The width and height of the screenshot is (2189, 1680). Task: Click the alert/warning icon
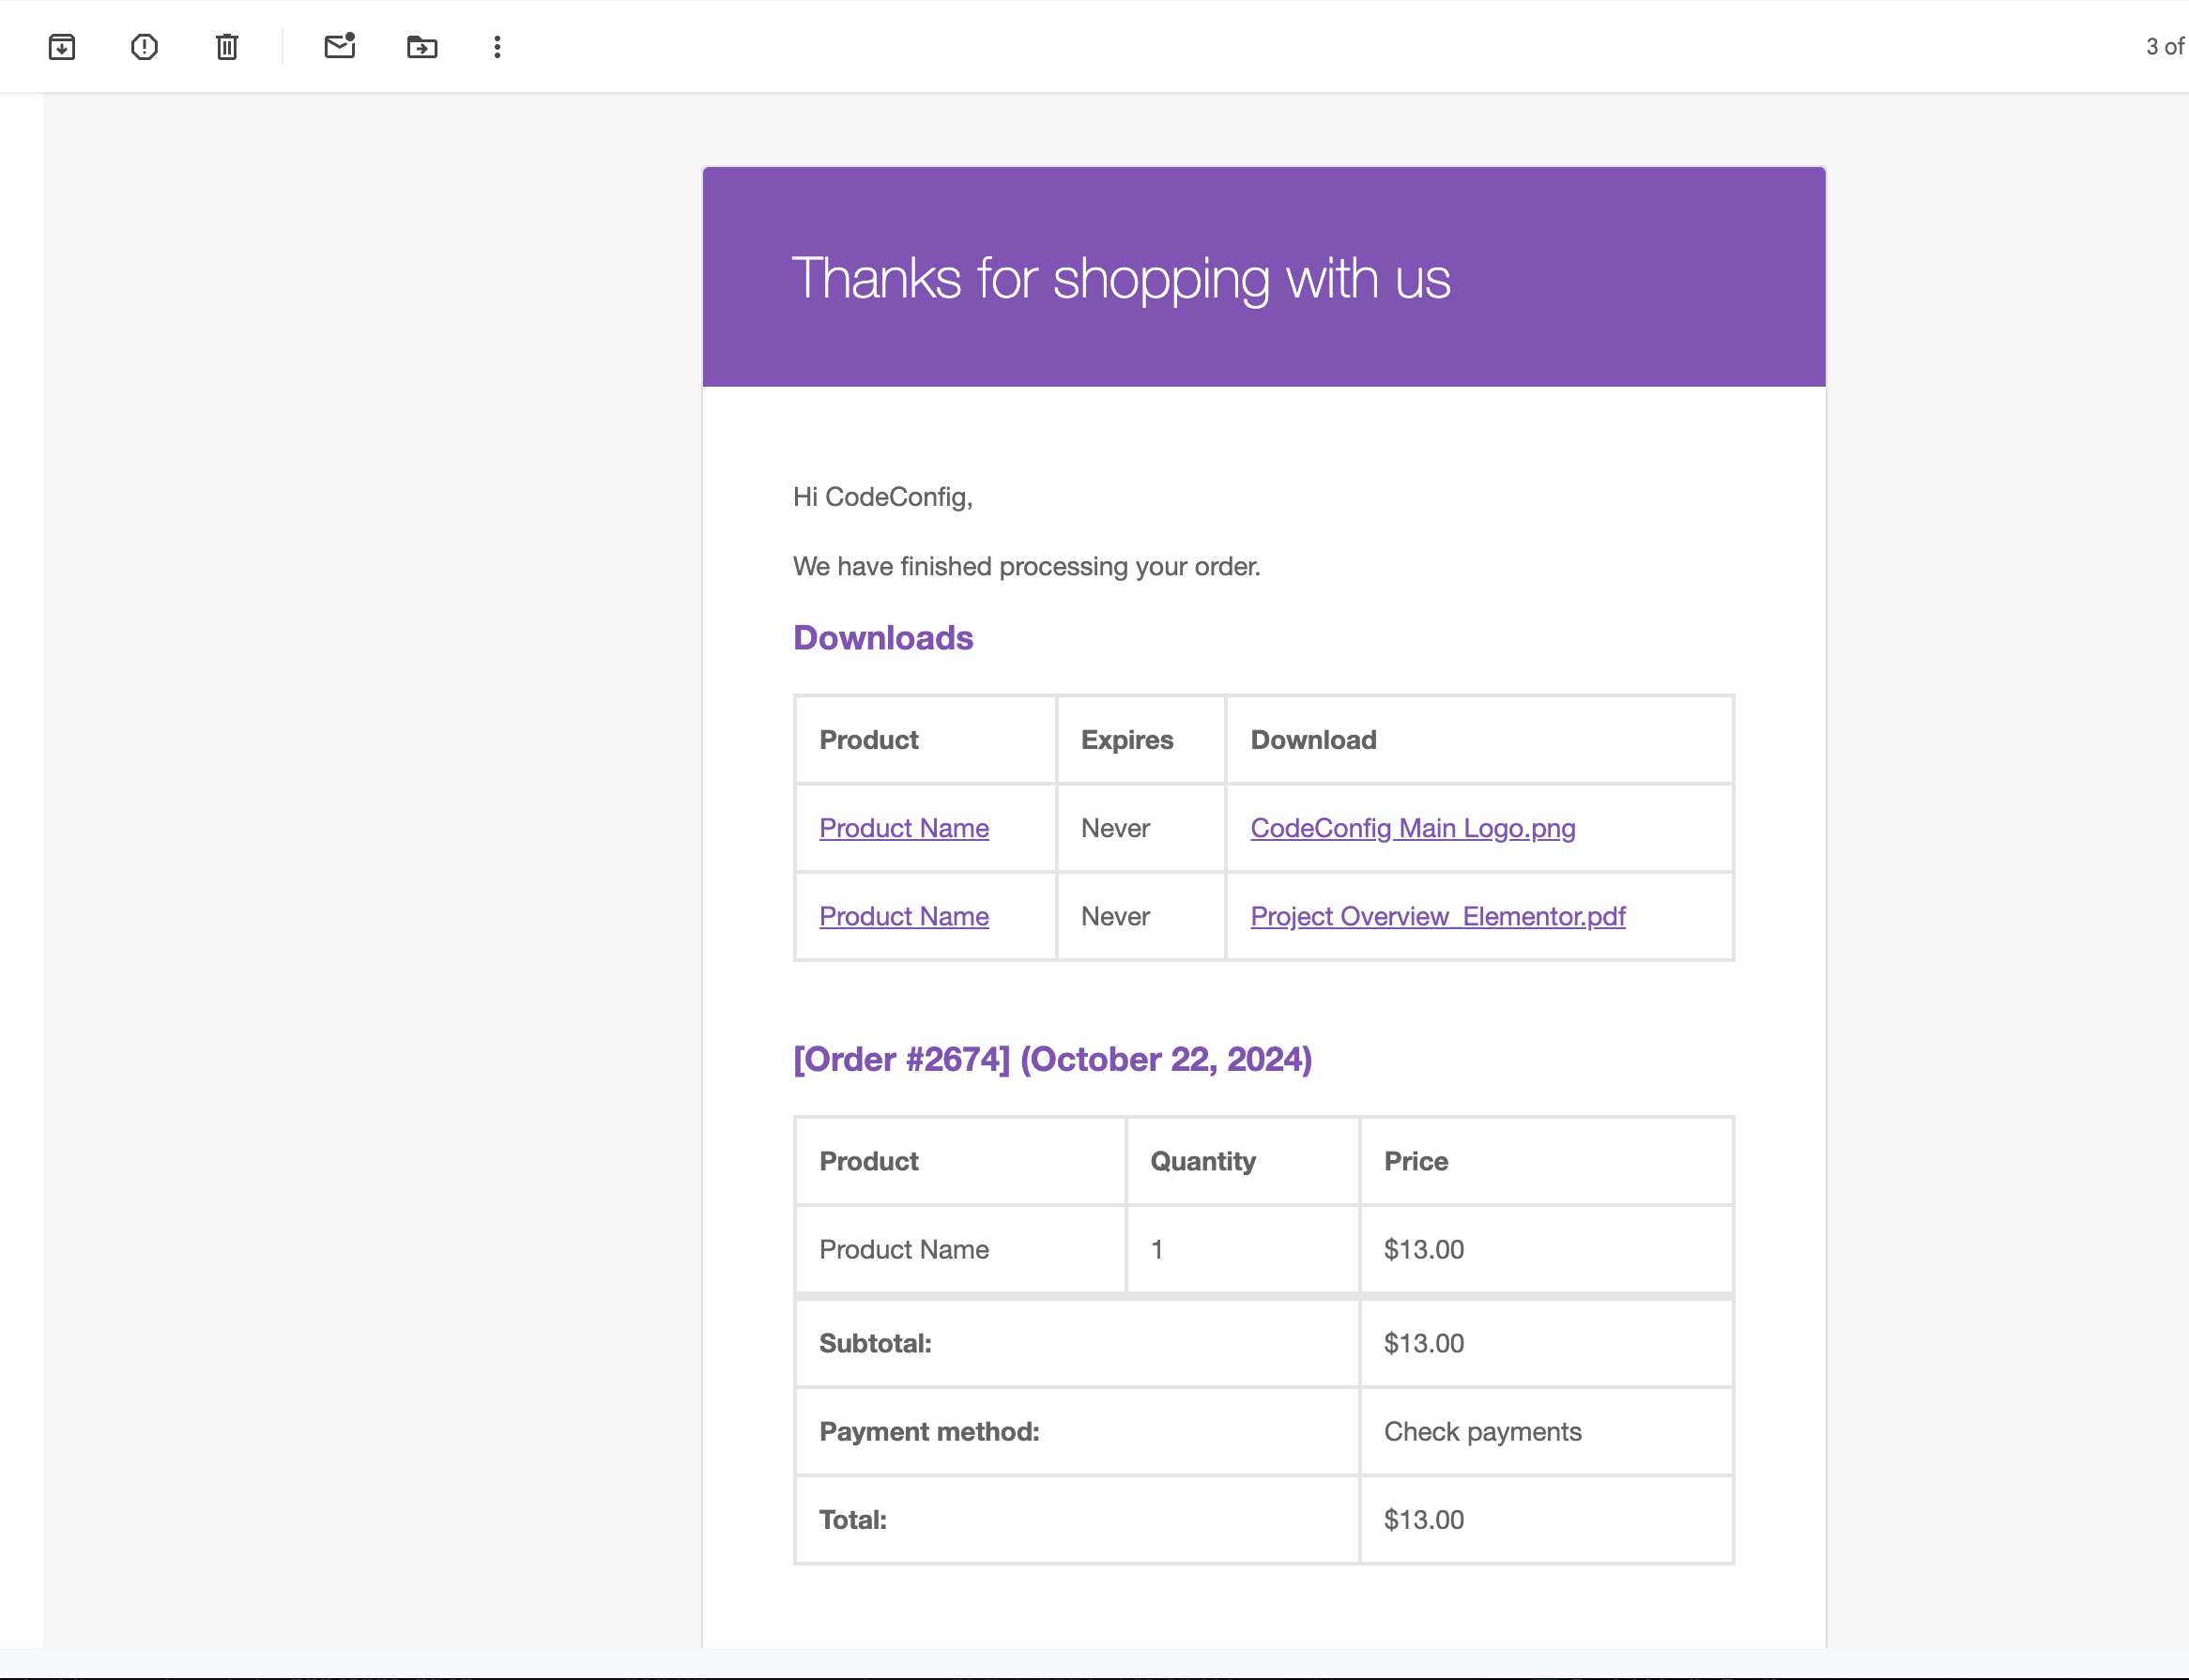coord(145,46)
